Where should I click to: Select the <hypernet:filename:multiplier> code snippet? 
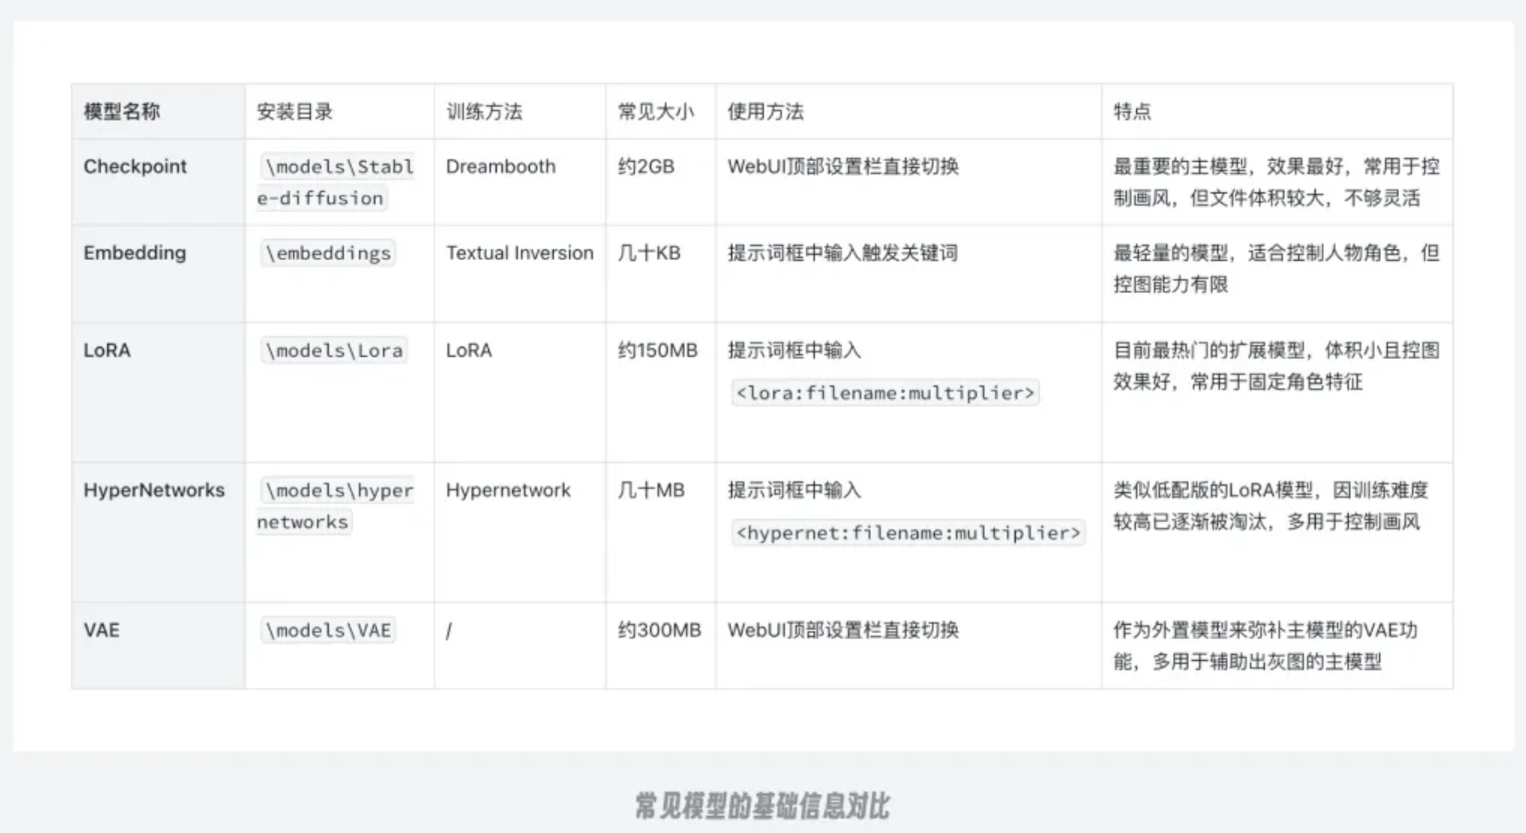[908, 533]
